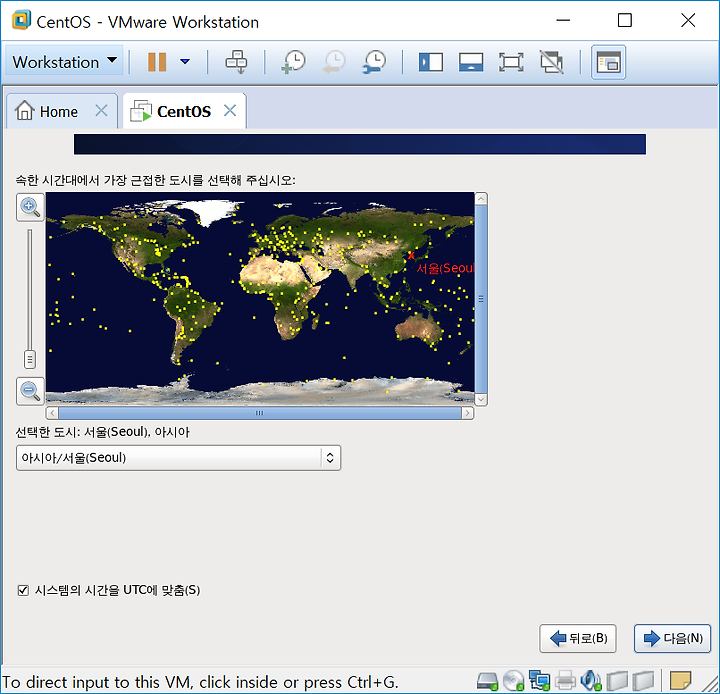Image resolution: width=720 pixels, height=694 pixels.
Task: Click the map zoom slider handle
Action: (30, 360)
